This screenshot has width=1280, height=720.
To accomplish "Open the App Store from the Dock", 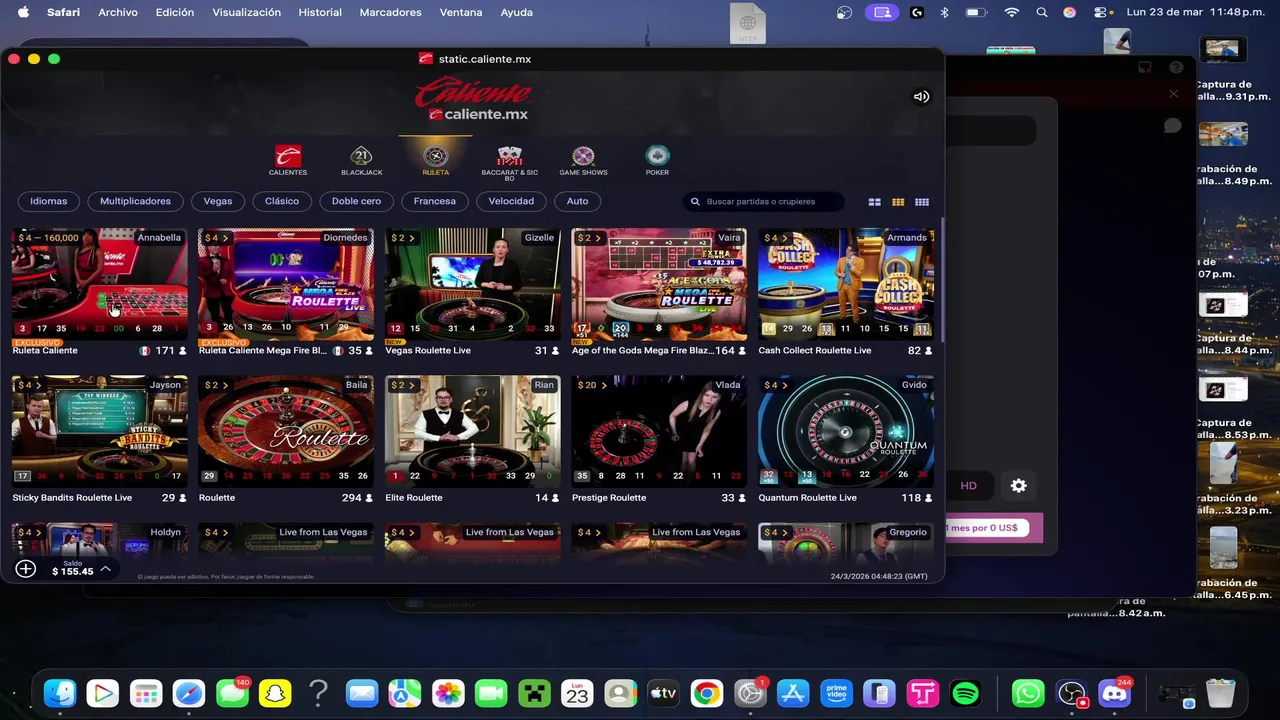I will (x=792, y=693).
